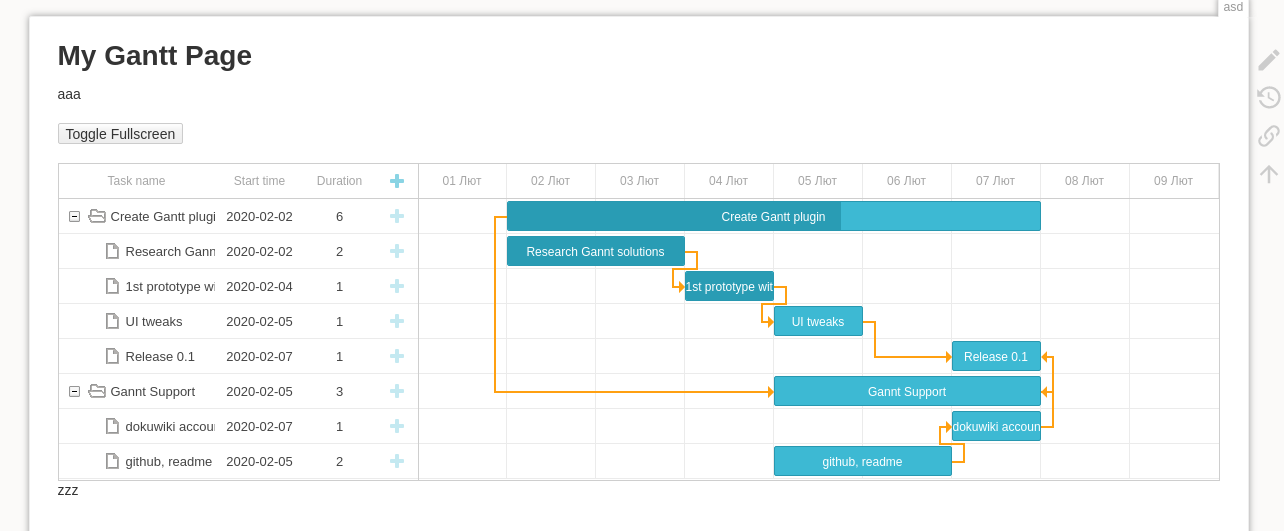1284x531 pixels.
Task: Click the plus icon in grid header
Action: click(x=397, y=181)
